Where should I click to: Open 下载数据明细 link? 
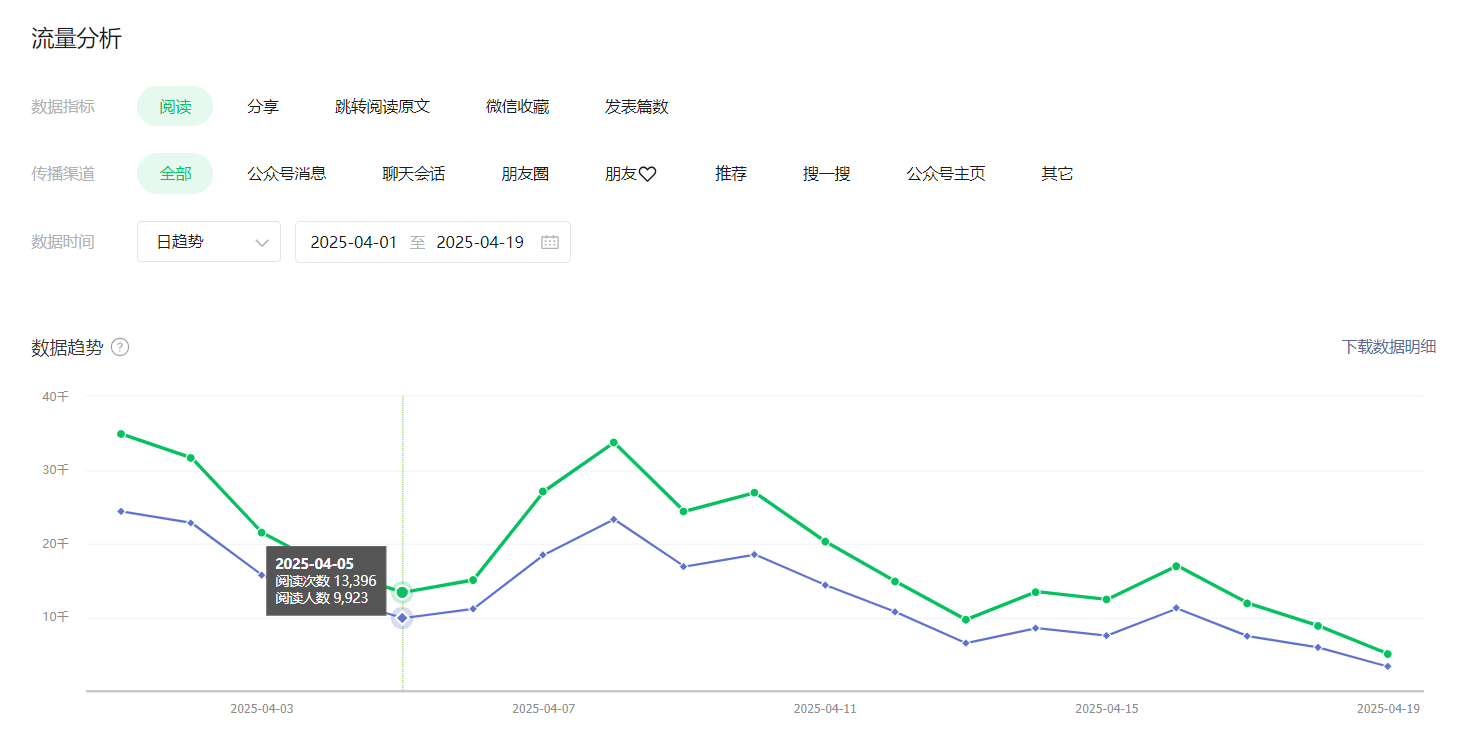(x=1389, y=347)
